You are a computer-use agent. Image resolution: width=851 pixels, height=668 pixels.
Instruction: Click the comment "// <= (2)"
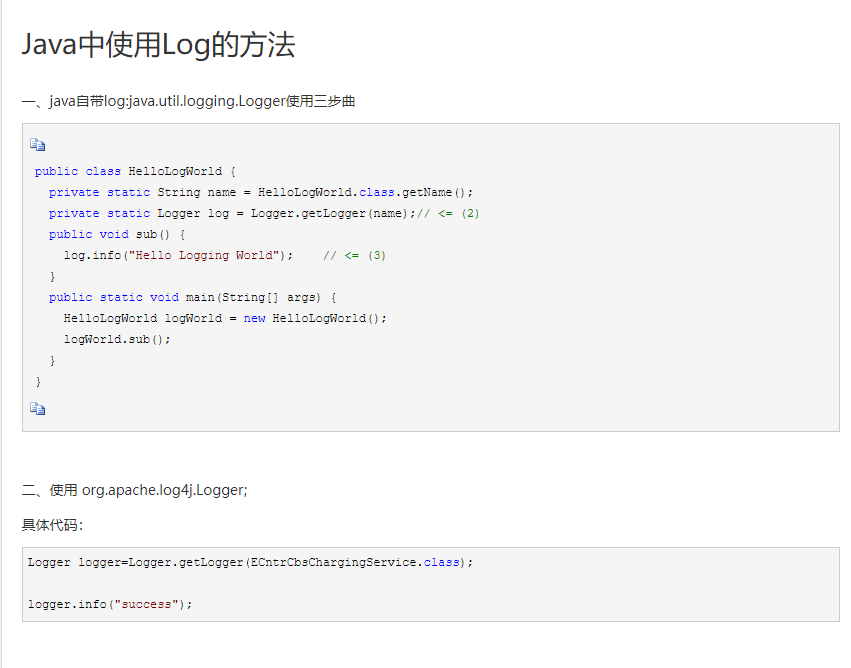point(448,214)
